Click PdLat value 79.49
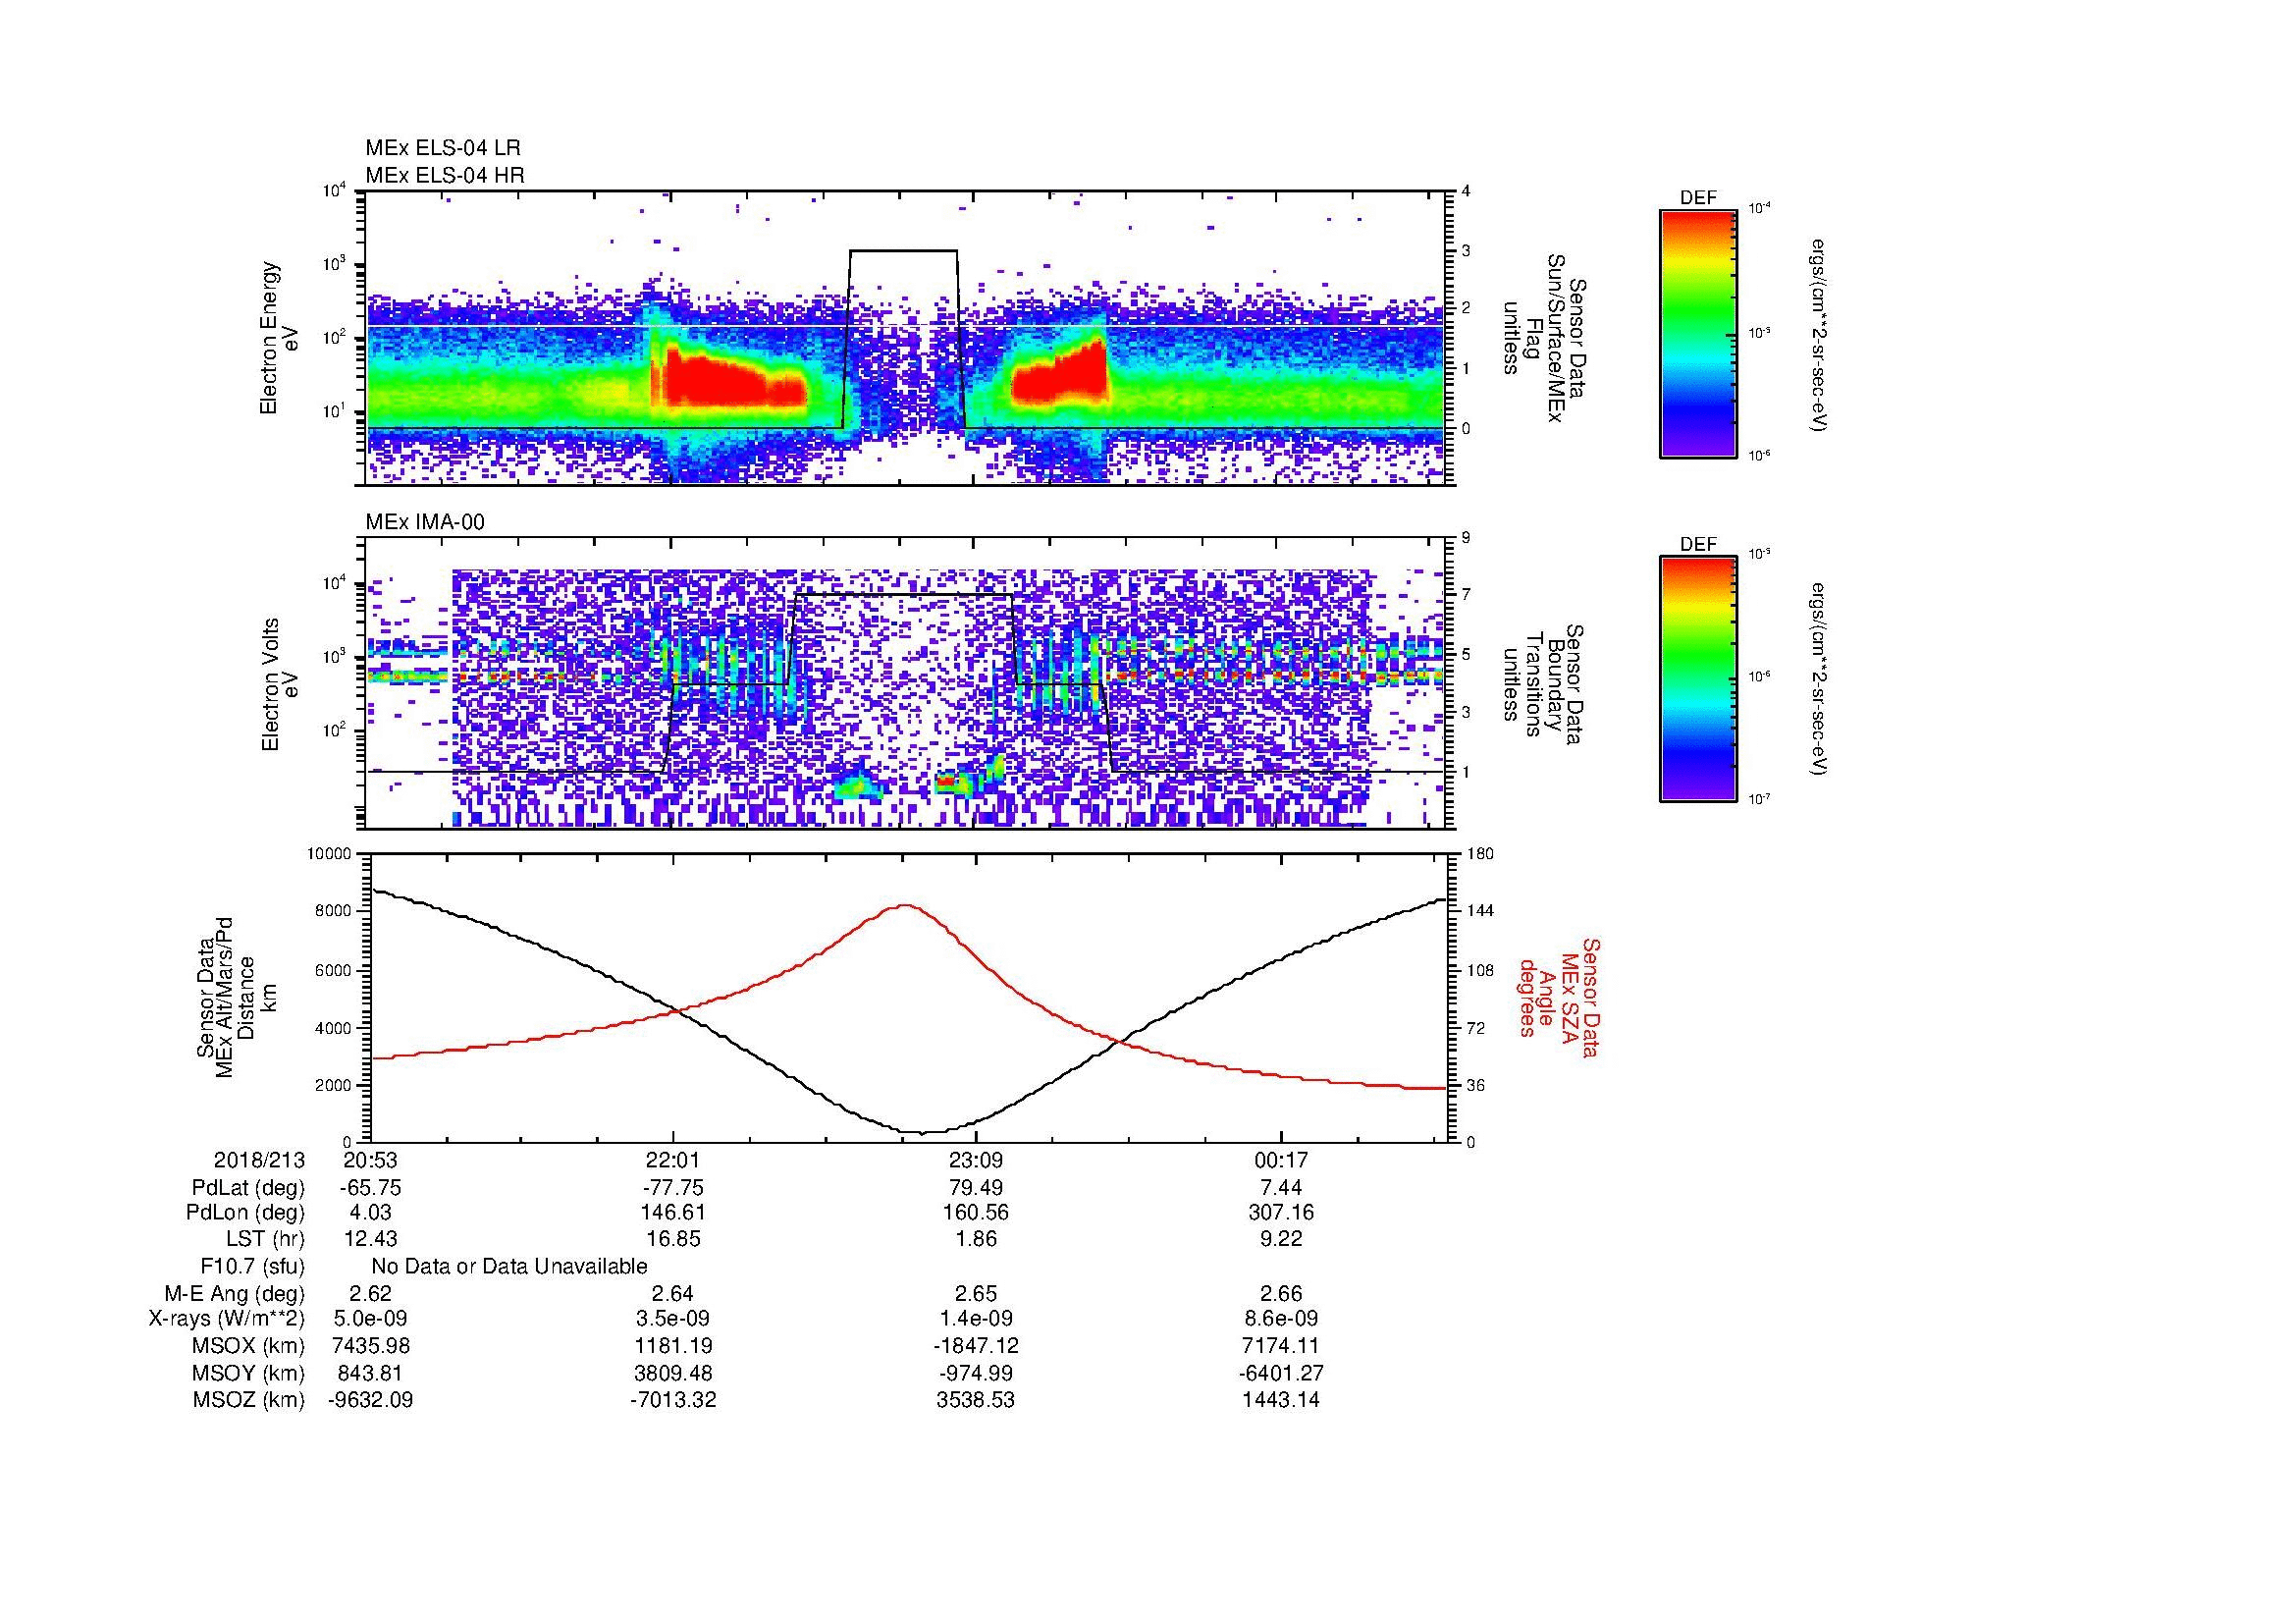Viewport: 2296px width, 1623px height. pyautogui.click(x=976, y=1188)
